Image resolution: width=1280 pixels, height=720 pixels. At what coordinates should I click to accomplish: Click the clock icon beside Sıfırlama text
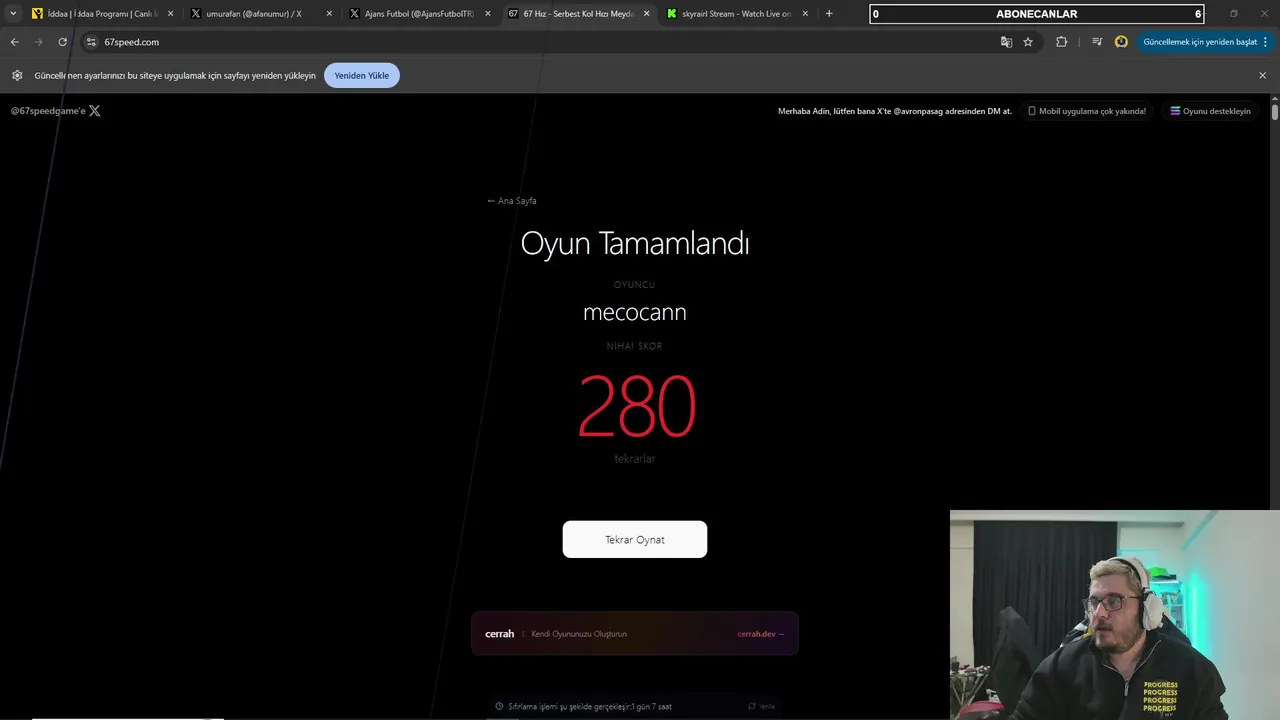click(x=499, y=706)
